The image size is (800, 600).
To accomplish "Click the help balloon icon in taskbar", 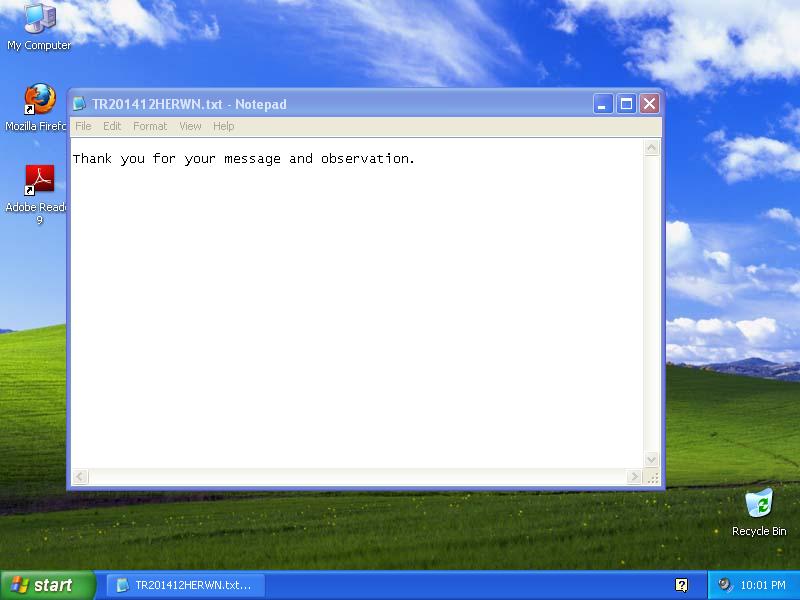I will pos(681,585).
